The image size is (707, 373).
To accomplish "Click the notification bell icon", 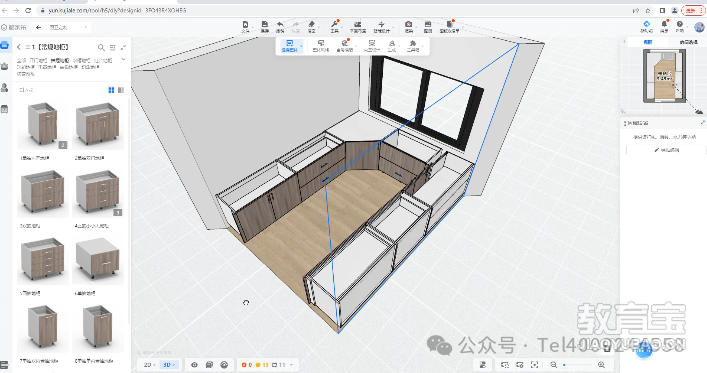I will pyautogui.click(x=664, y=24).
